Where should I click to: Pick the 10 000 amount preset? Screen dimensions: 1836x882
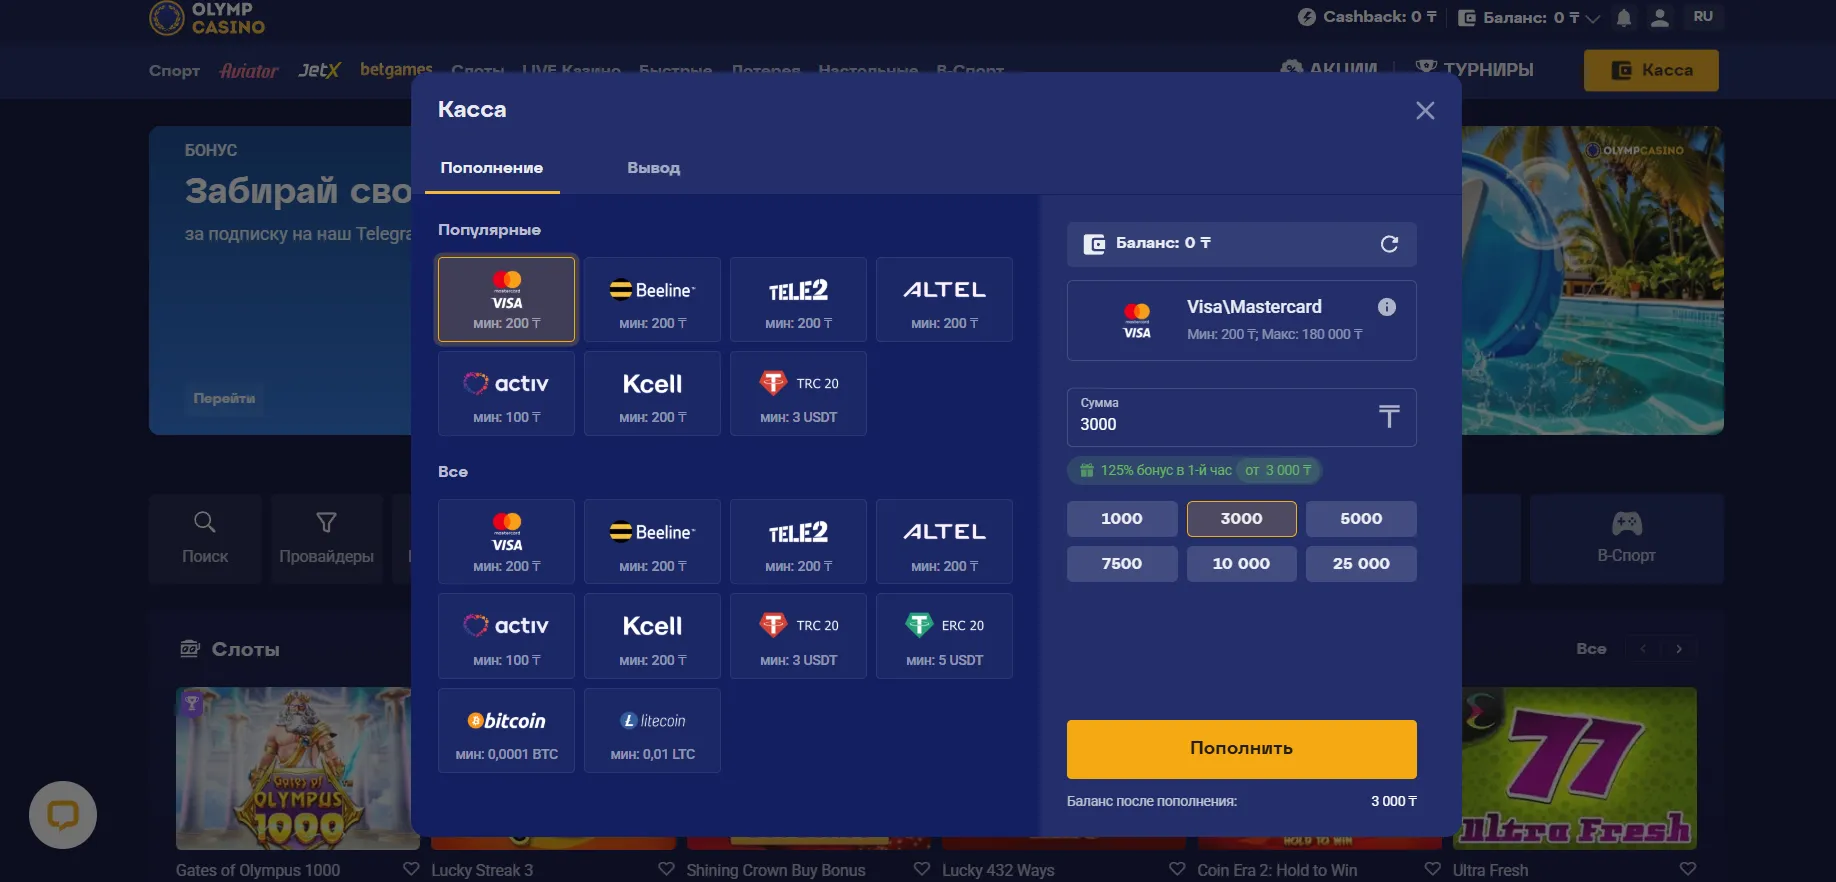(1241, 564)
